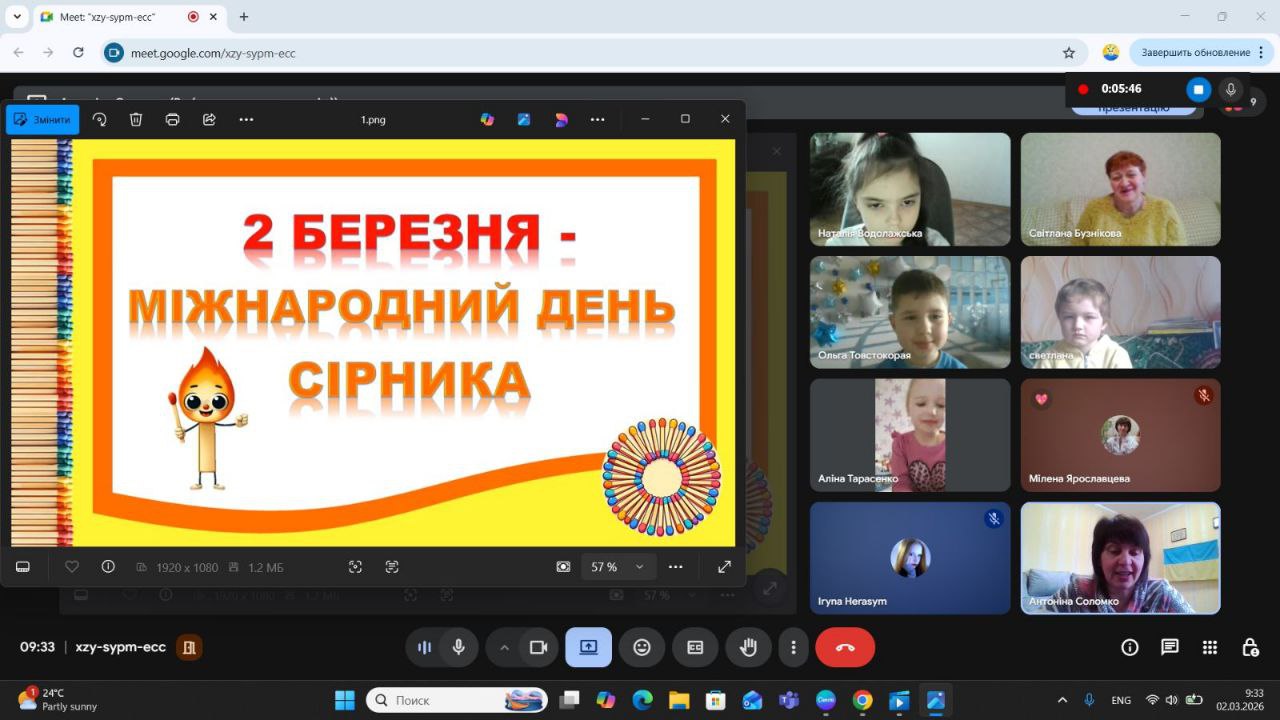Expand camera settings chevron in Meet
The image size is (1280, 720).
(504, 647)
